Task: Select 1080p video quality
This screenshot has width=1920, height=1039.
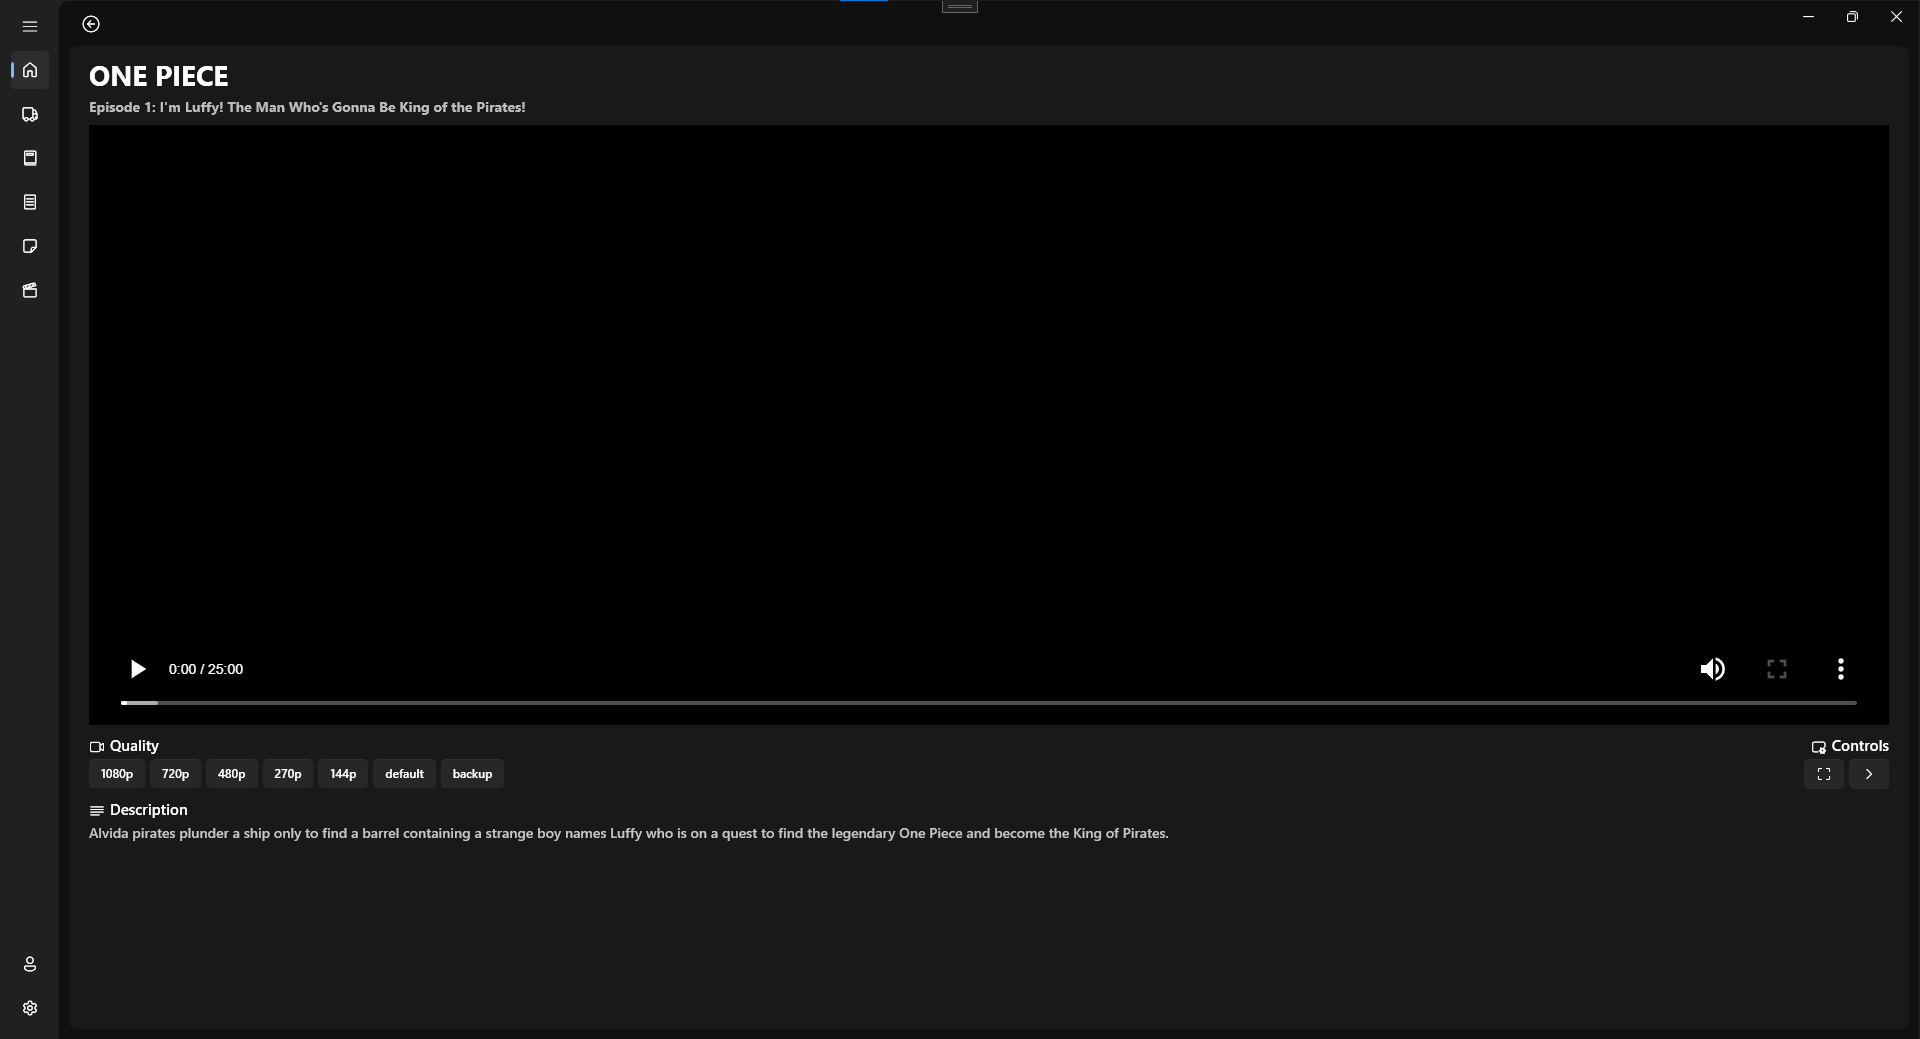Action: pos(117,774)
